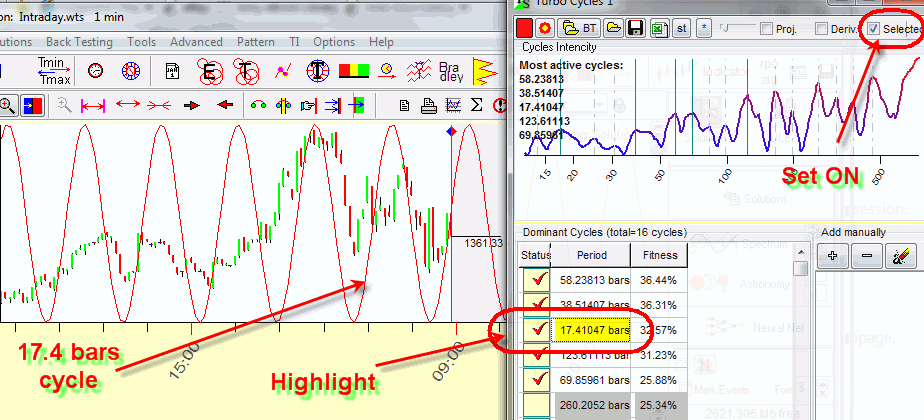Click the Save floppy disk icon
Viewport: 924px width, 420px height.
click(634, 28)
